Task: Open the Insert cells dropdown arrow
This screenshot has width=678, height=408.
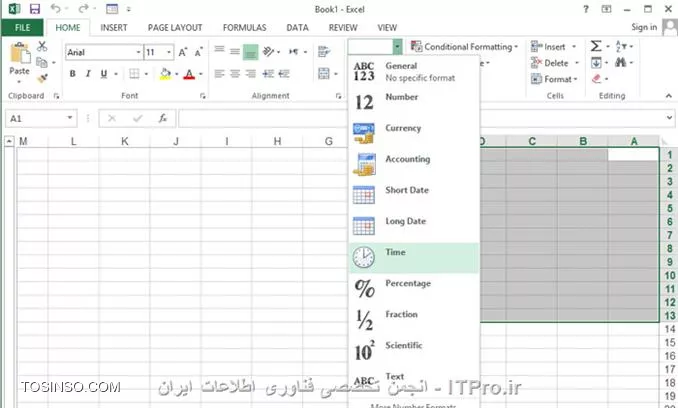Action: pyautogui.click(x=574, y=47)
